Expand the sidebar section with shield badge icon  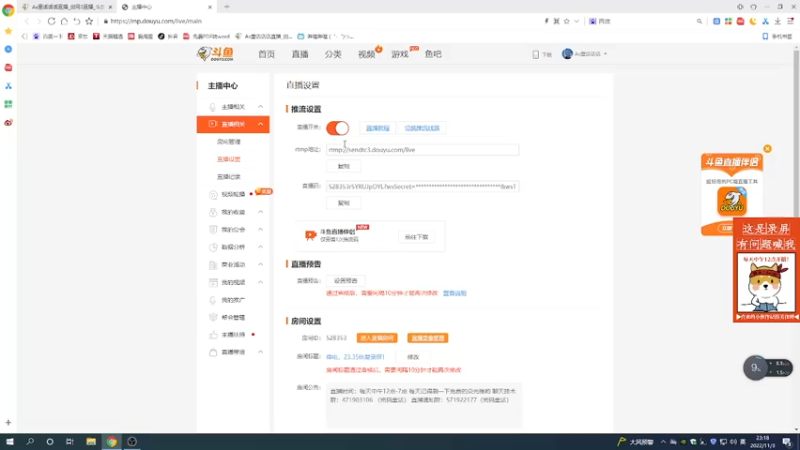pos(233,230)
